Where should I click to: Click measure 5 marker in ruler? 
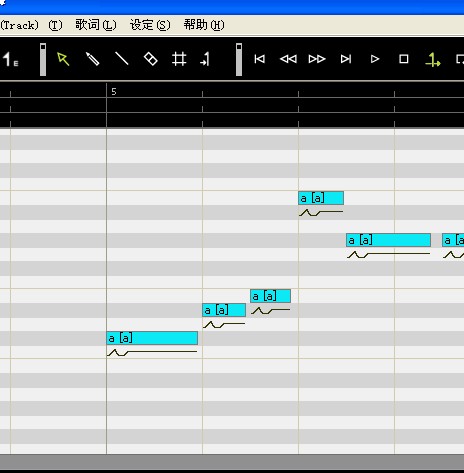[114, 92]
